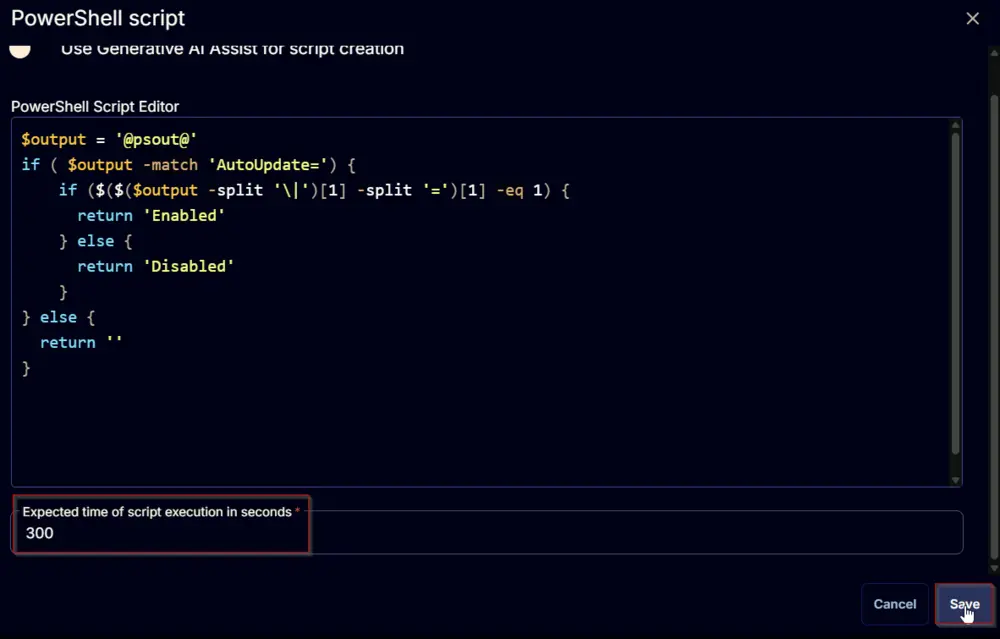Toggle Generative AI Assist for script creation
Image resolution: width=1000 pixels, height=639 pixels.
pyautogui.click(x=20, y=51)
